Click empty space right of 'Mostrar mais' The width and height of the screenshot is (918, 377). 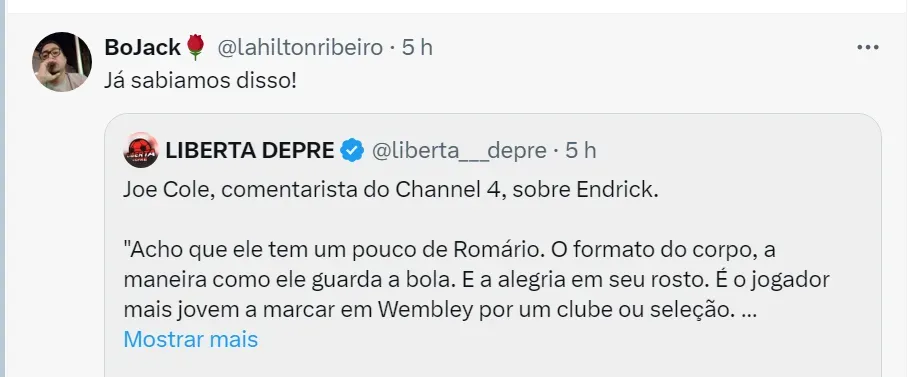[x=556, y=340]
